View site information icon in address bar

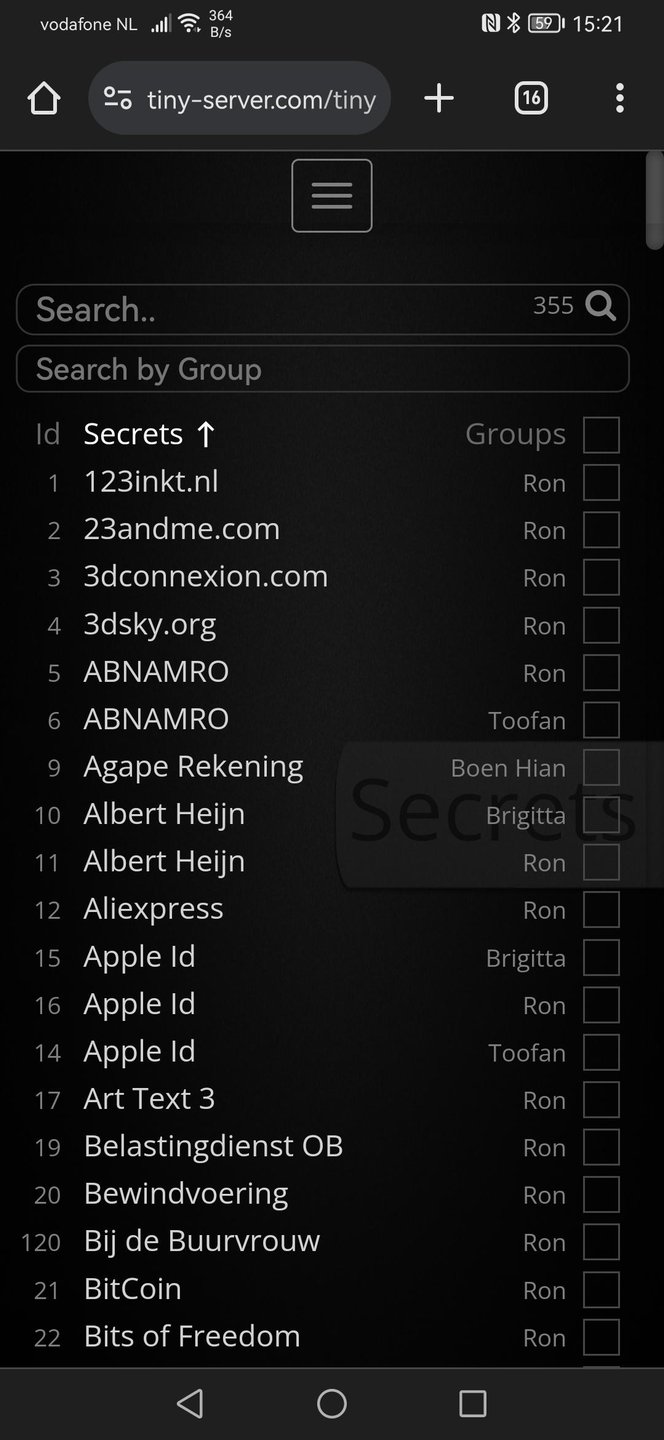pyautogui.click(x=118, y=98)
